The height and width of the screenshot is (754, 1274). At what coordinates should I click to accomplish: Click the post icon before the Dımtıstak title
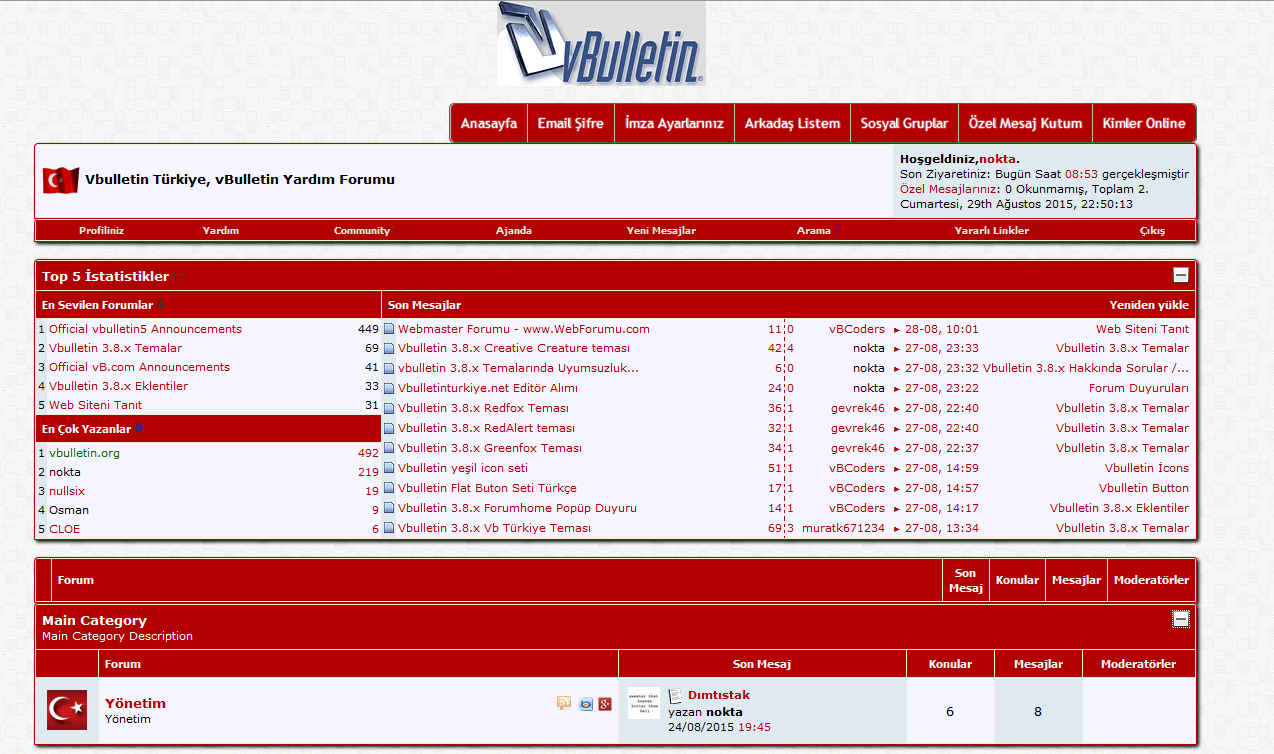coord(675,695)
